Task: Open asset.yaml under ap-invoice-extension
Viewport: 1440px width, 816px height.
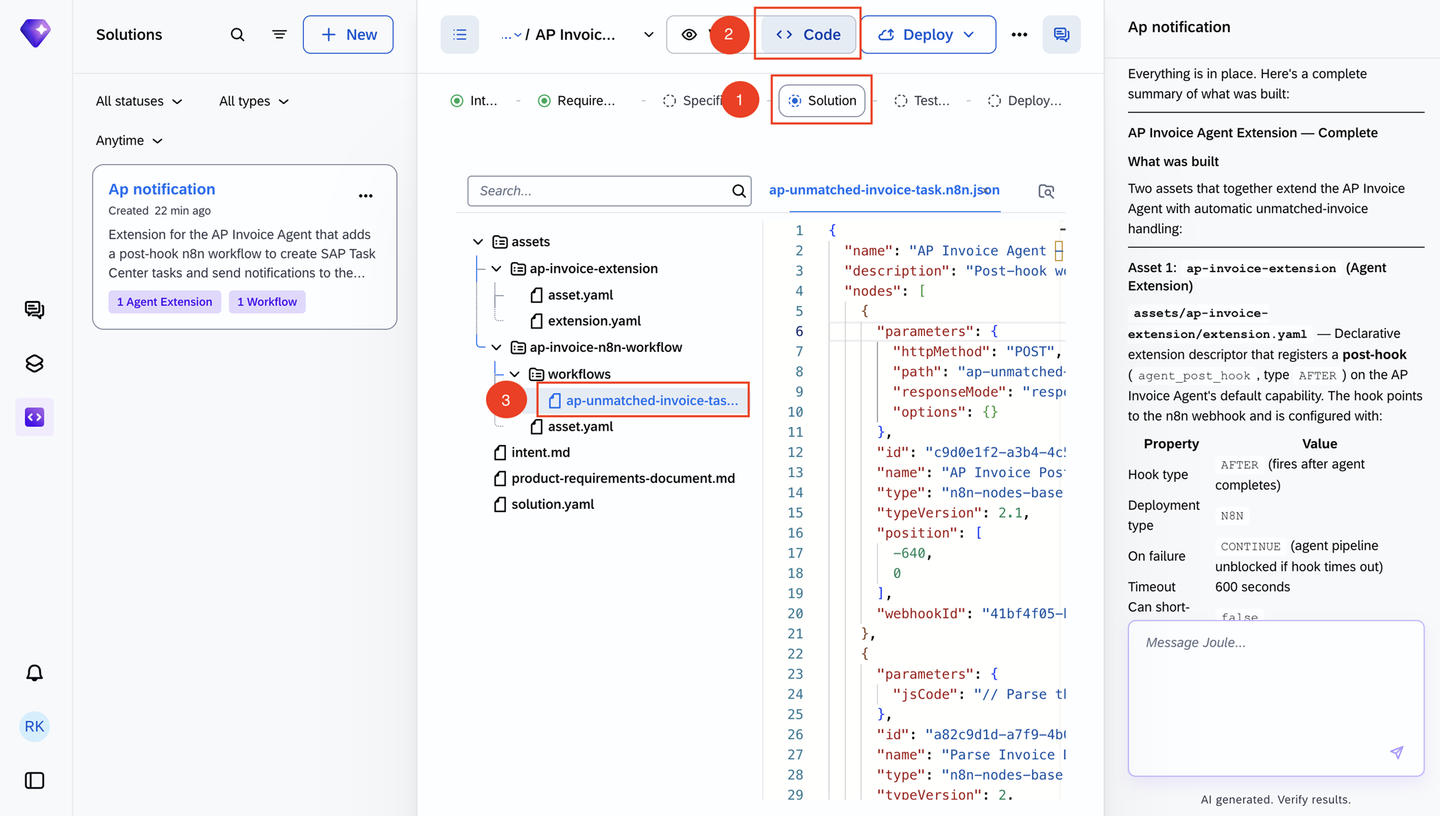Action: click(580, 295)
